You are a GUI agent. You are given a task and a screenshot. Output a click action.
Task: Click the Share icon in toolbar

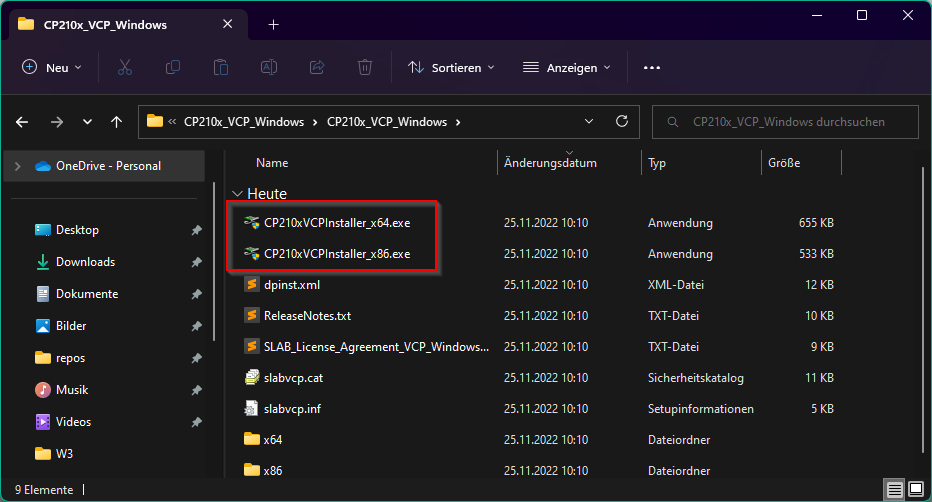tap(317, 68)
